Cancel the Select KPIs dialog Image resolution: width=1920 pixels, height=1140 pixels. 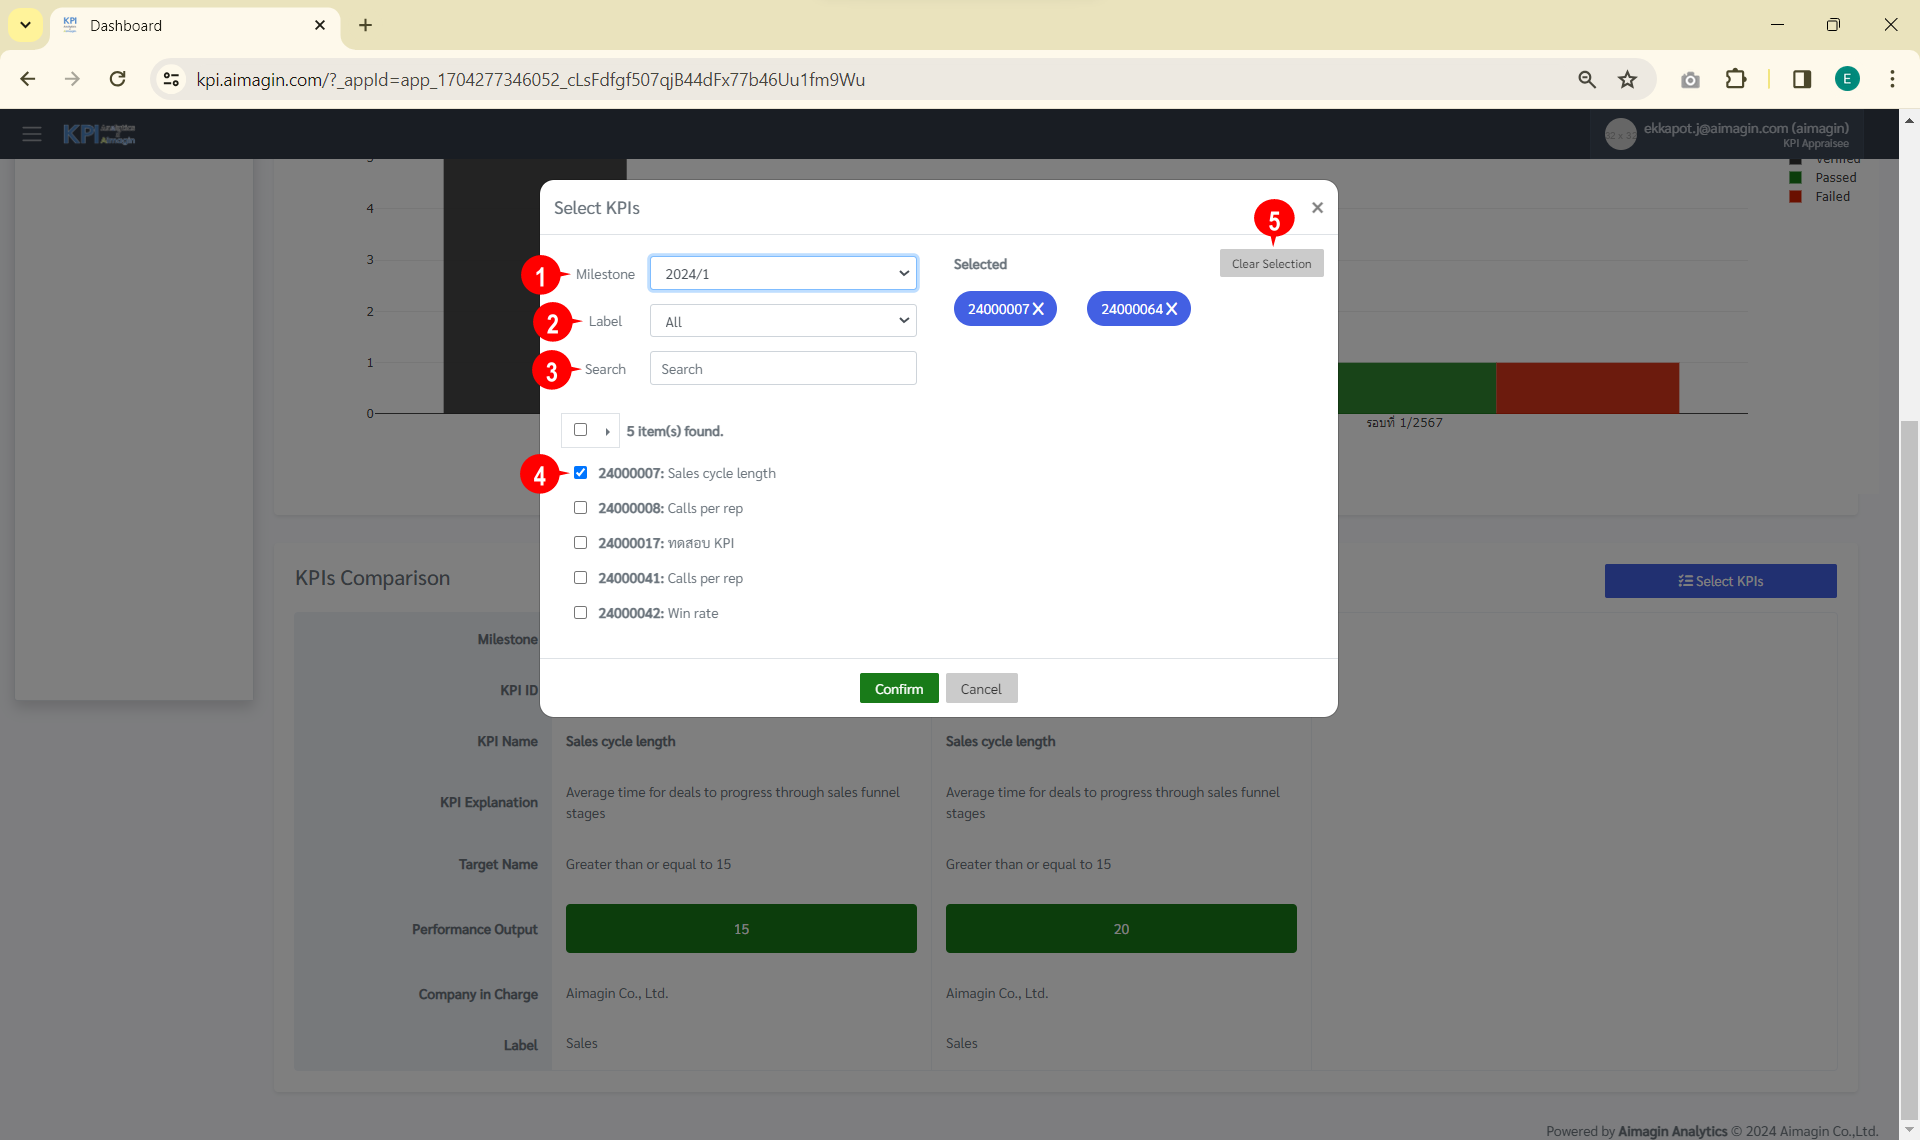tap(981, 688)
